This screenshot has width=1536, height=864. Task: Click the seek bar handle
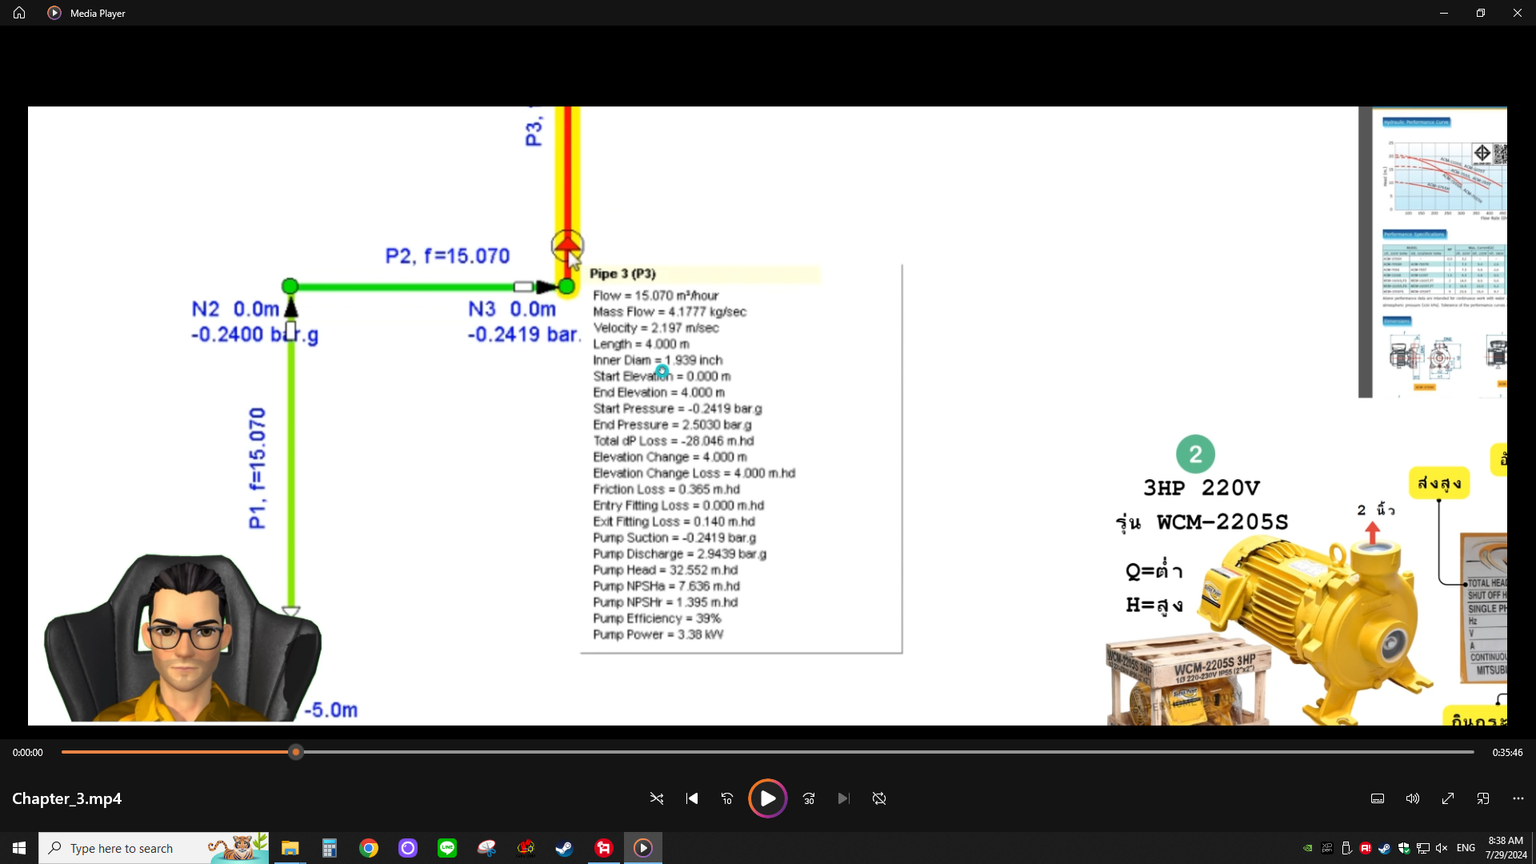[x=296, y=752]
